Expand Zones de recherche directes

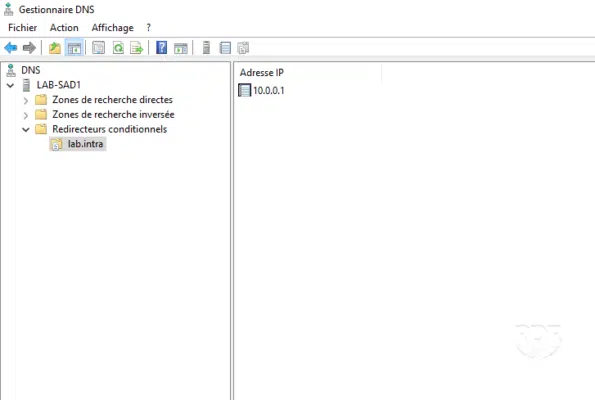tap(26, 101)
